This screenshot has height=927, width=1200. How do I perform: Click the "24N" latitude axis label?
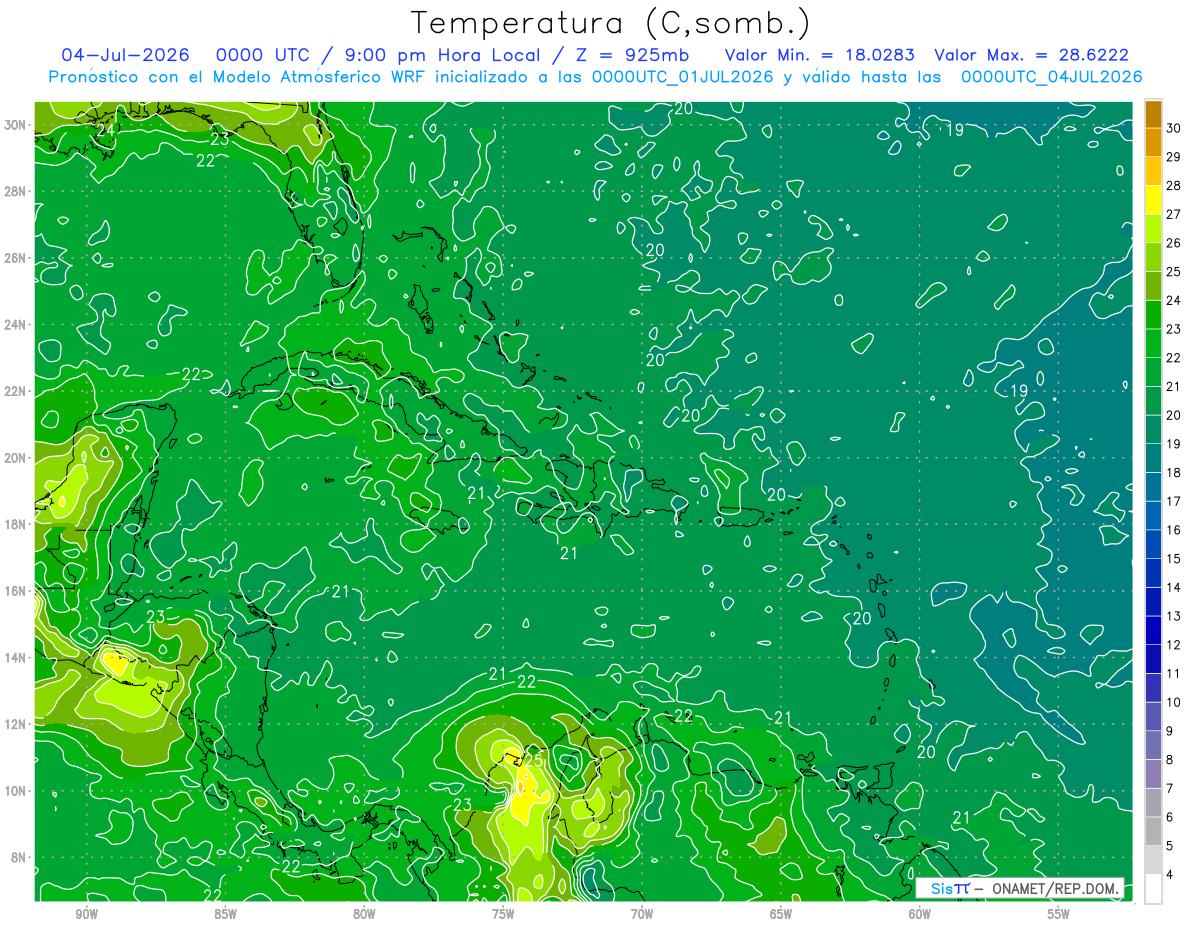pos(16,325)
